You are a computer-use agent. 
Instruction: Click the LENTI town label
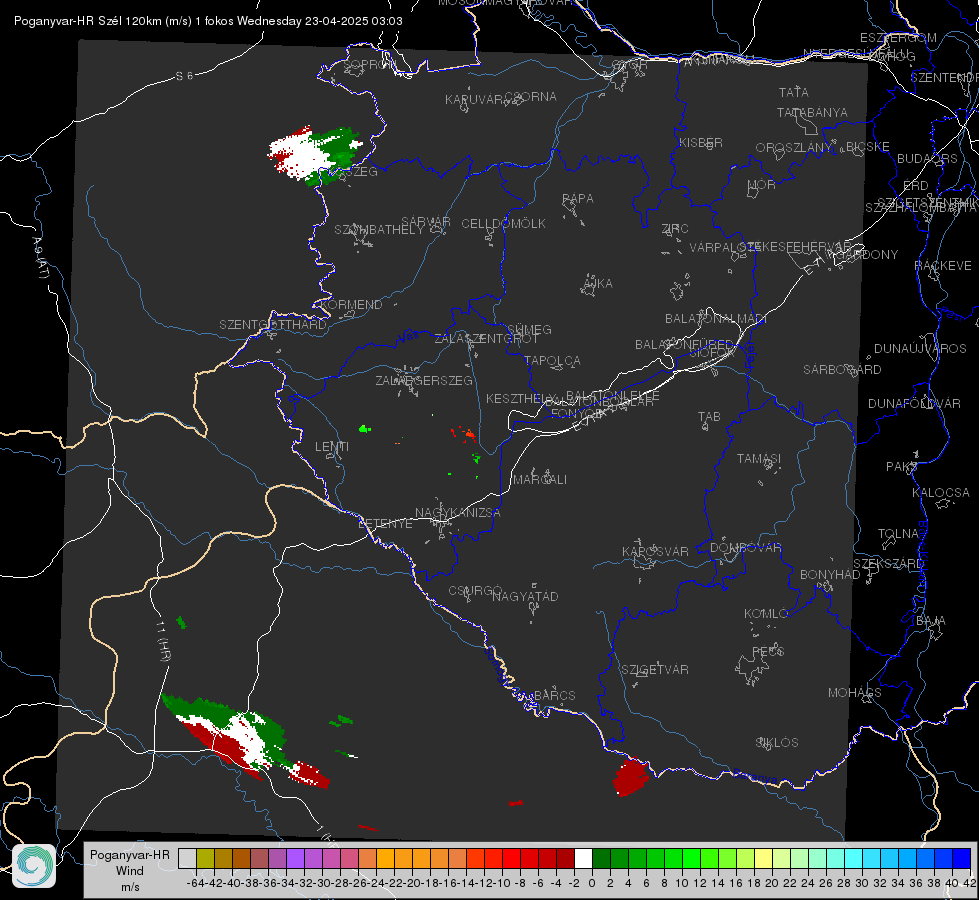[332, 447]
